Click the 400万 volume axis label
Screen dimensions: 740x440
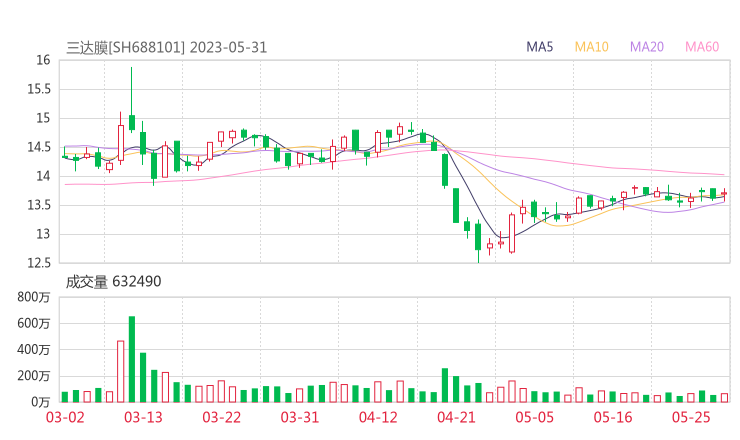[34, 350]
